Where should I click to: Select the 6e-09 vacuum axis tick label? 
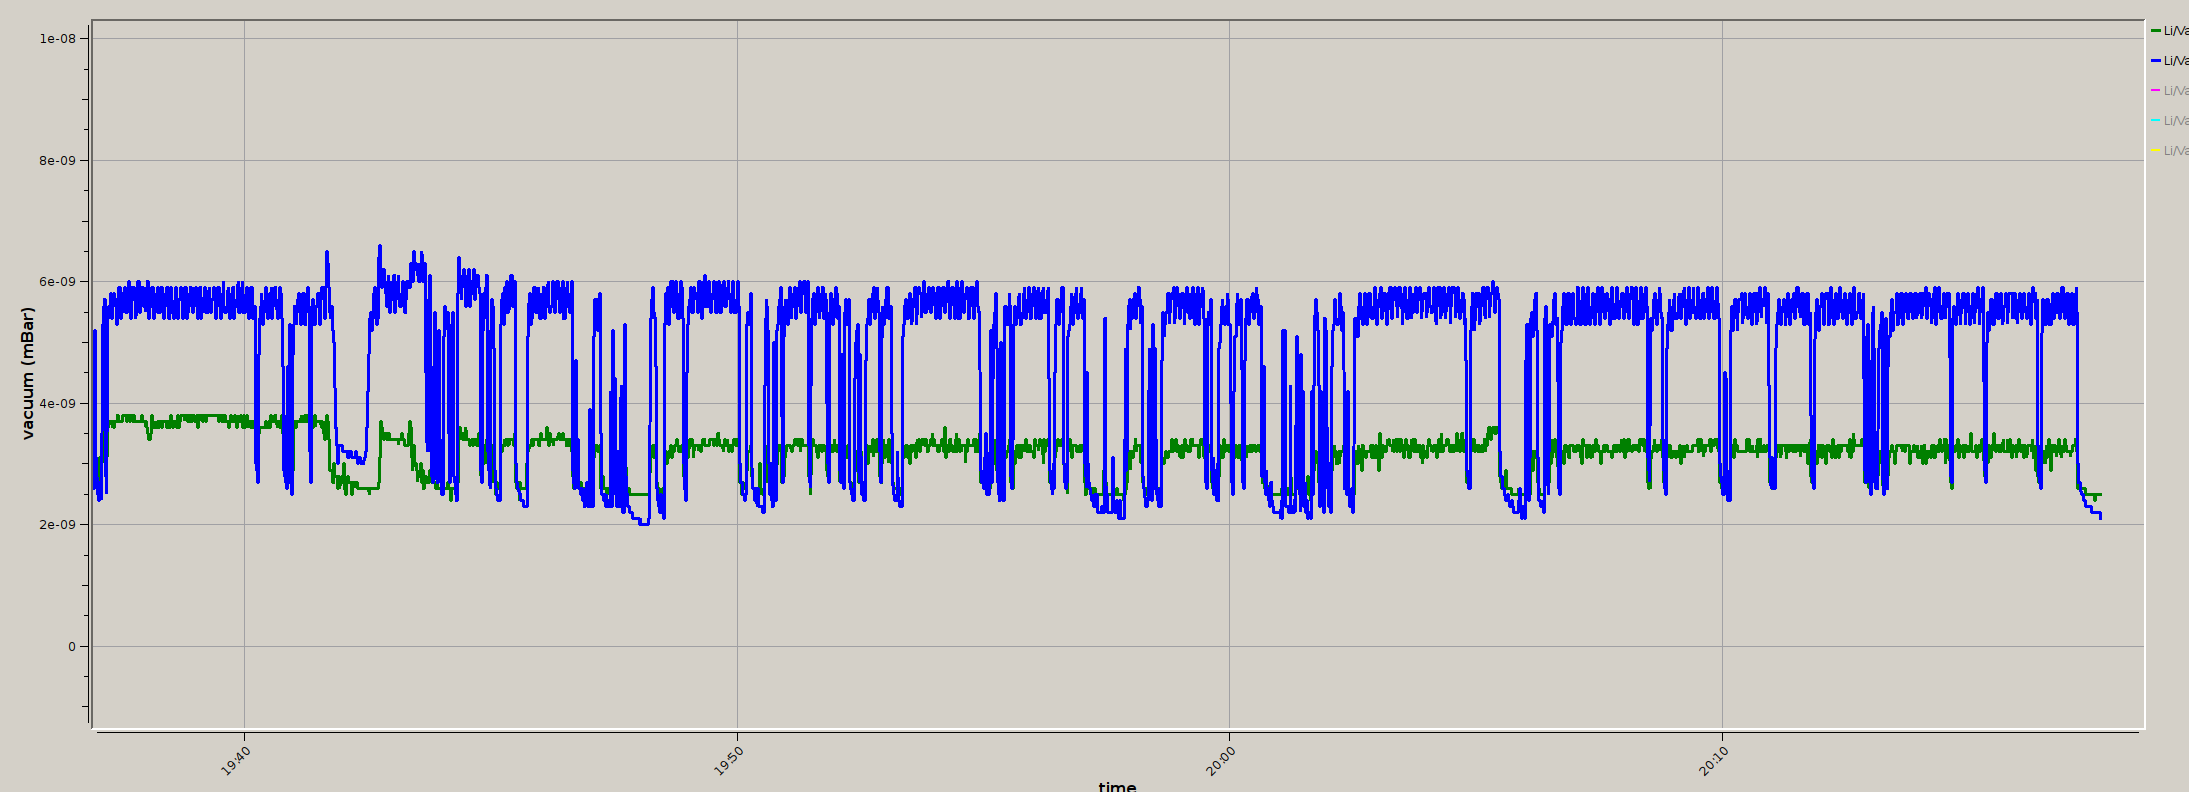57,282
